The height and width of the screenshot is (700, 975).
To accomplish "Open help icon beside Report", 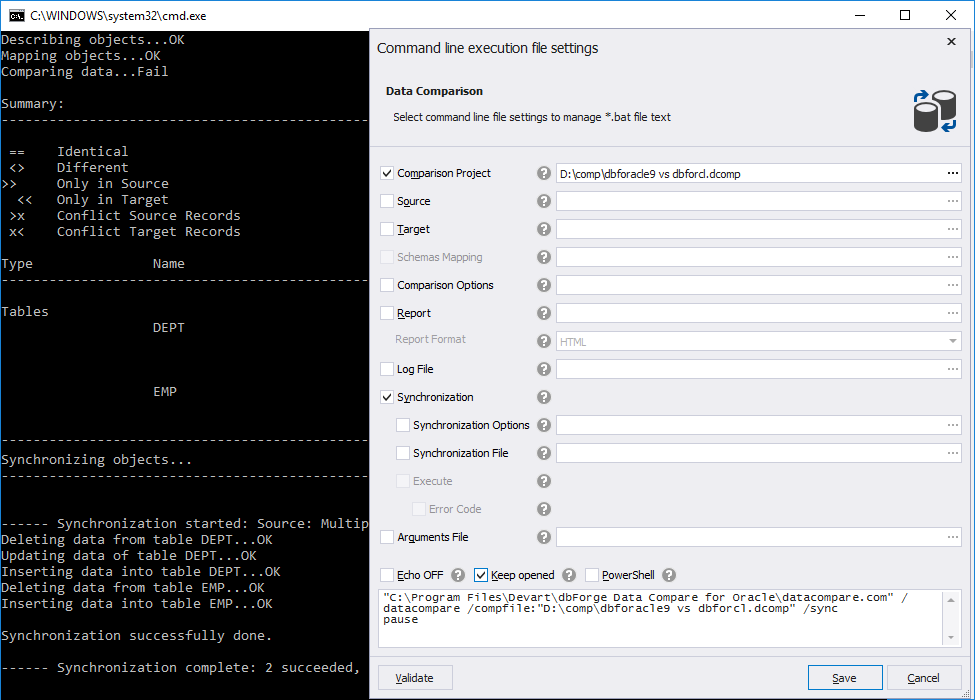I will click(x=543, y=313).
